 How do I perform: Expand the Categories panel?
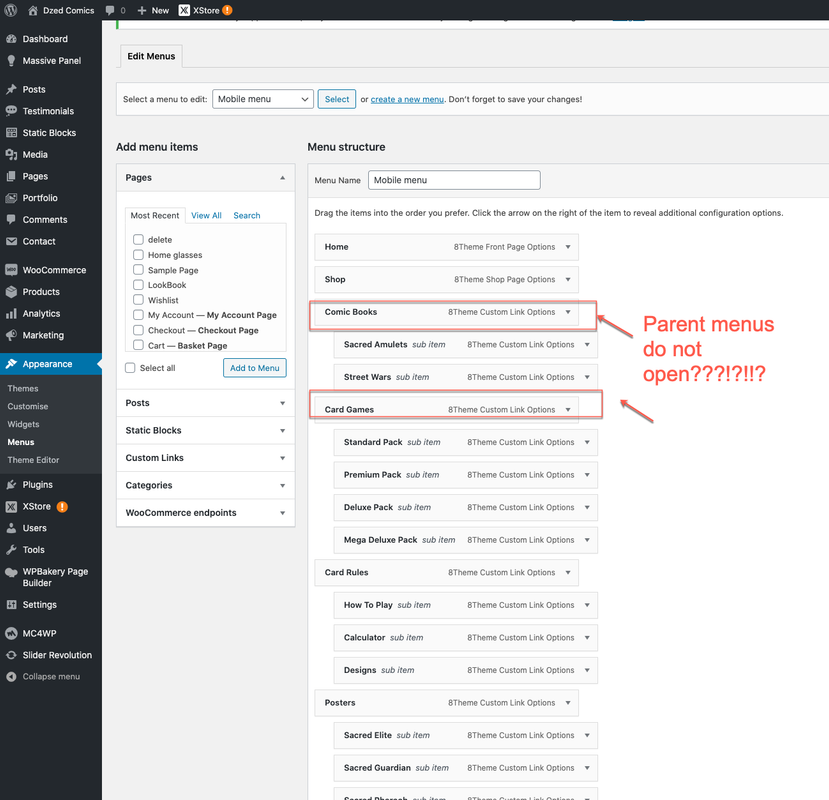click(206, 485)
